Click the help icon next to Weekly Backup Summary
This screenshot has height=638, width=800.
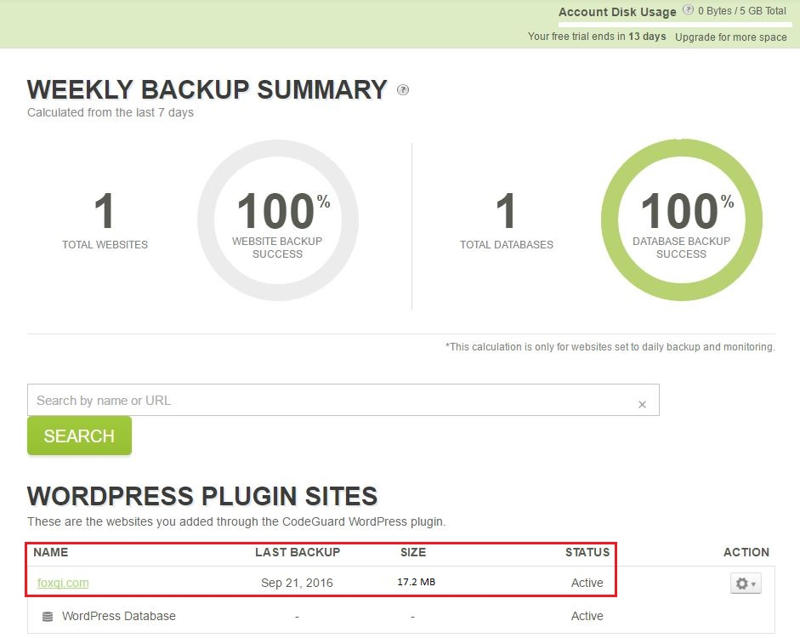pos(403,90)
